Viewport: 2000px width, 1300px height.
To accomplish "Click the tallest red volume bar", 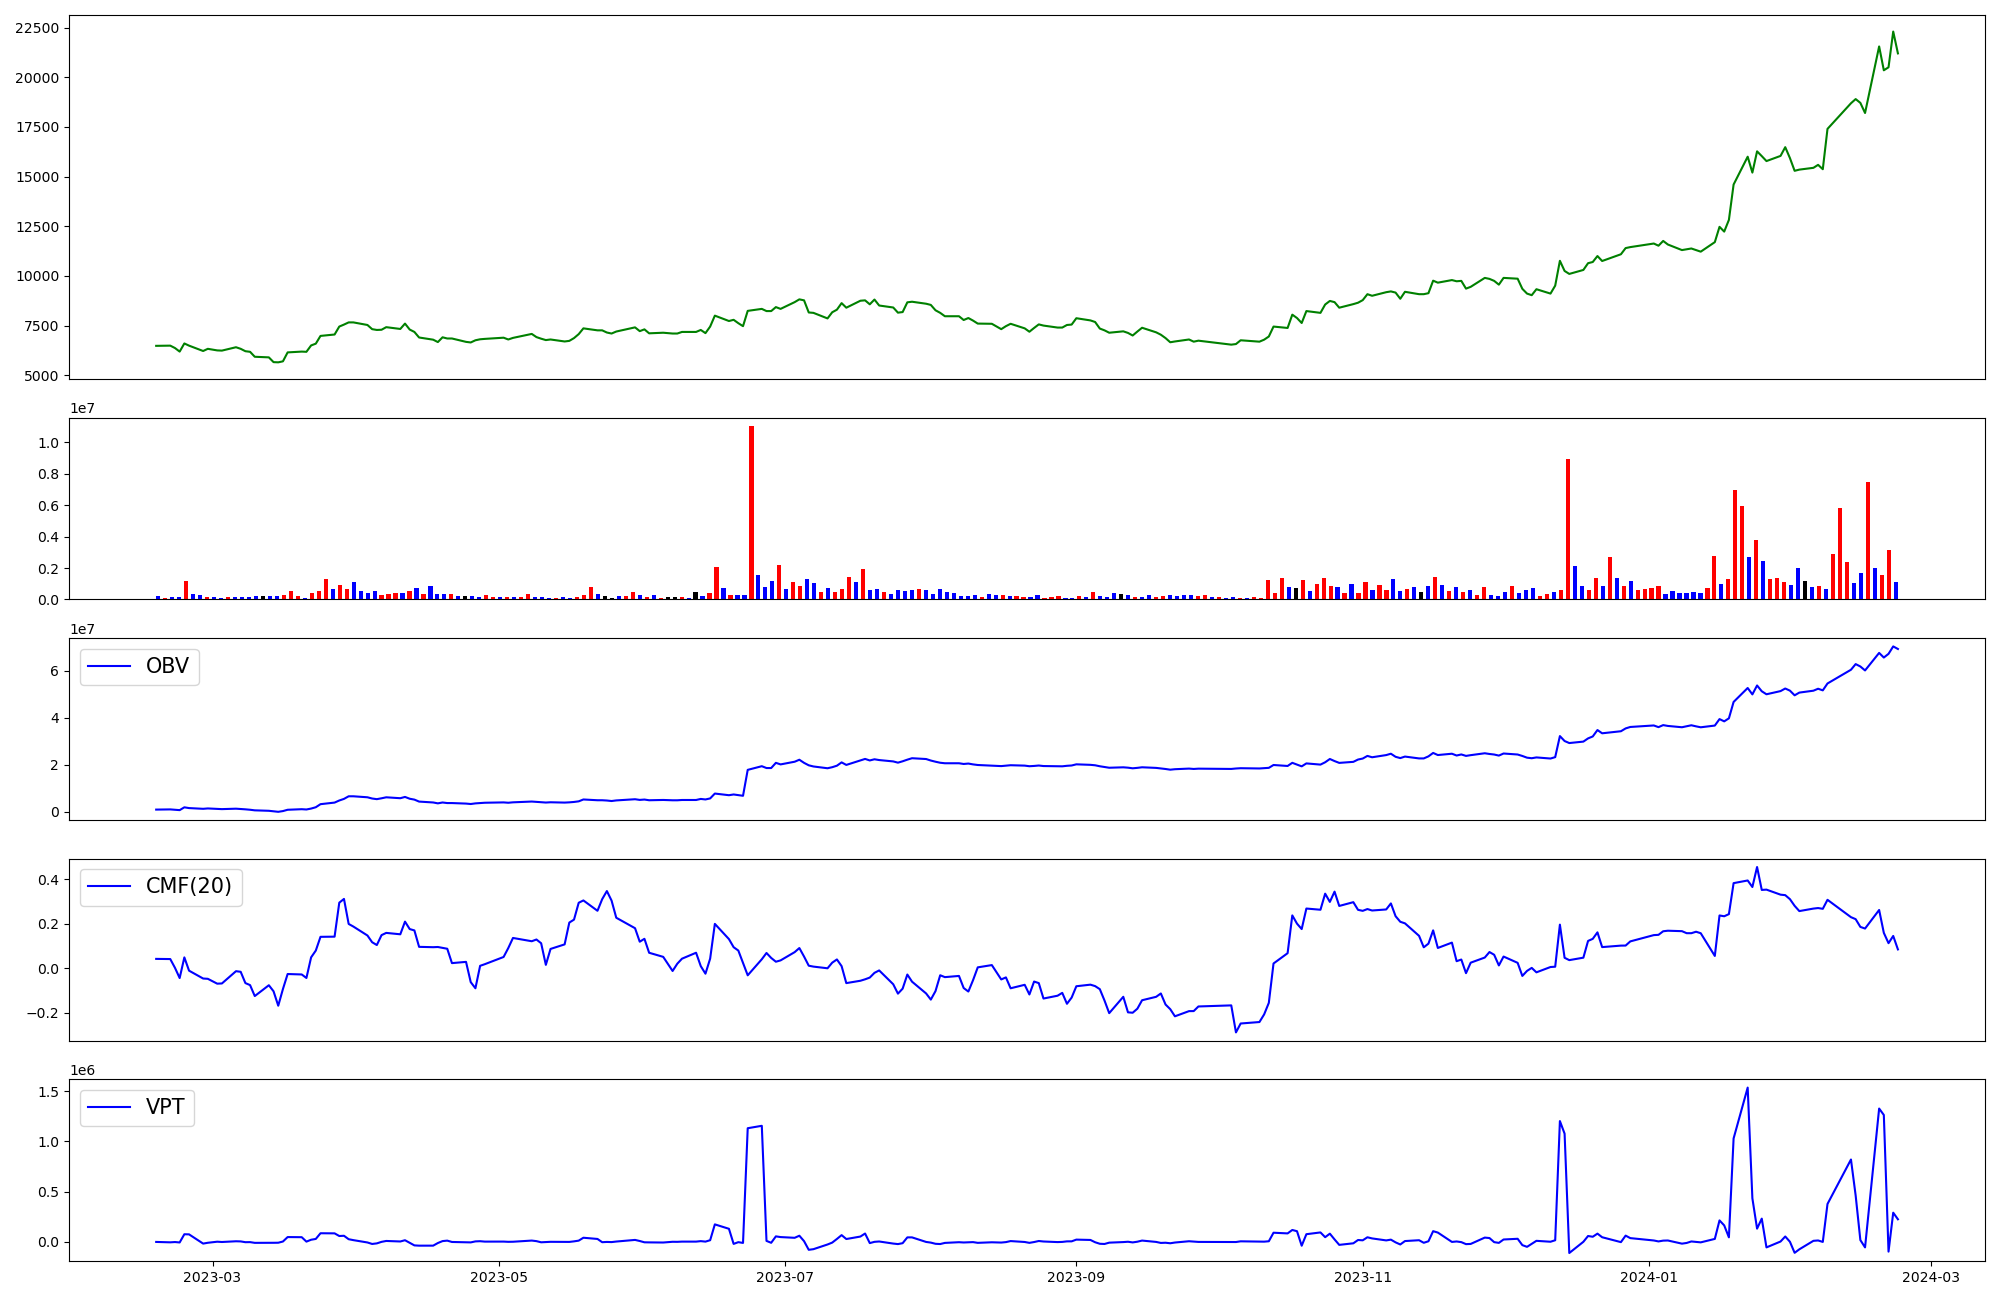I will (751, 512).
